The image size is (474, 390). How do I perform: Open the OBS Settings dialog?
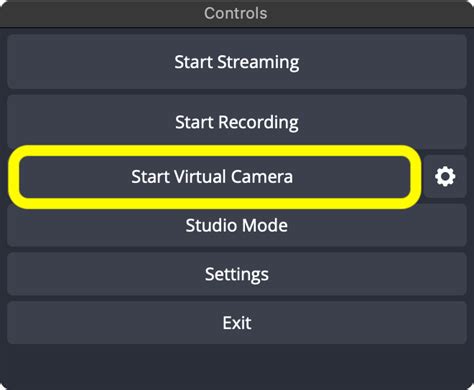click(237, 274)
